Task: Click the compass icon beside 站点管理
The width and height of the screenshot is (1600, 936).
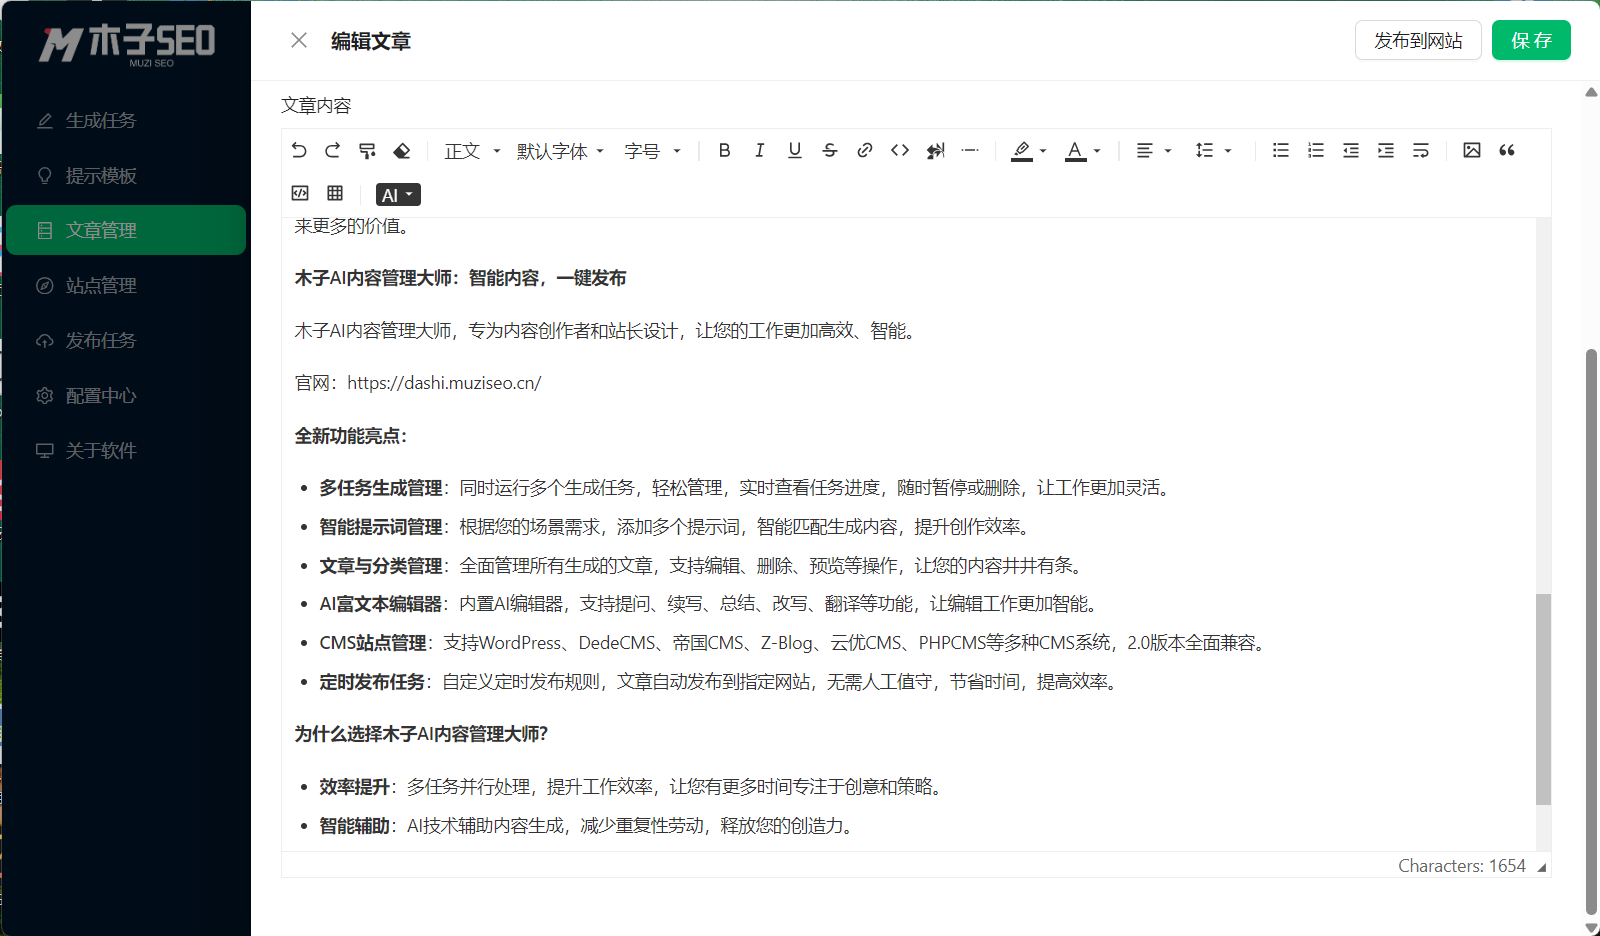Action: coord(45,285)
